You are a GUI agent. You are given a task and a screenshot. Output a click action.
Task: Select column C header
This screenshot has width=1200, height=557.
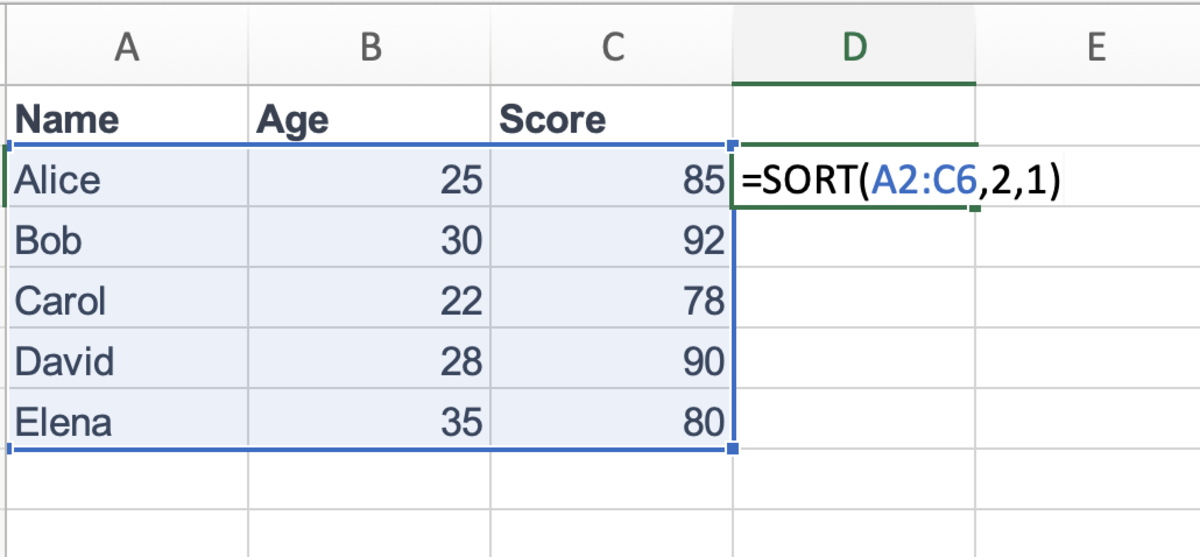click(611, 47)
